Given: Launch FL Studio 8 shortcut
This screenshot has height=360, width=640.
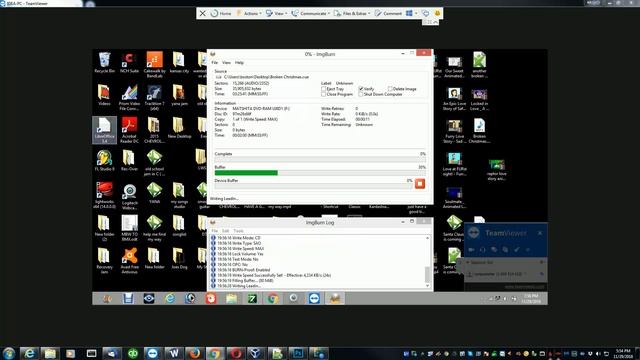Looking at the screenshot, I should coord(104,160).
